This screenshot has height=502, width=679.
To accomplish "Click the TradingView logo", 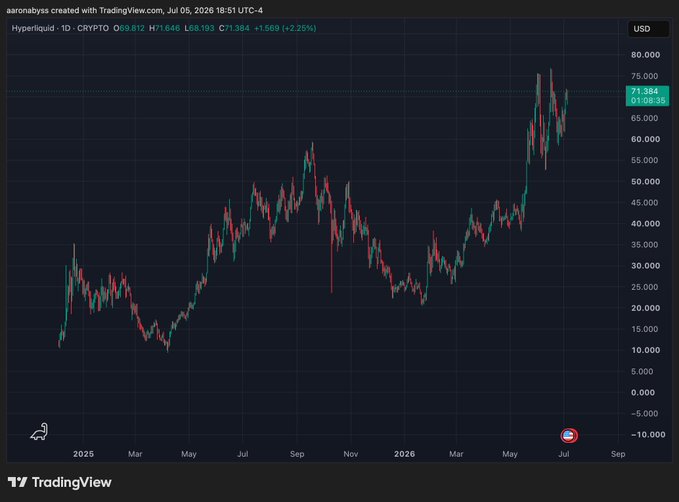I will (x=60, y=482).
